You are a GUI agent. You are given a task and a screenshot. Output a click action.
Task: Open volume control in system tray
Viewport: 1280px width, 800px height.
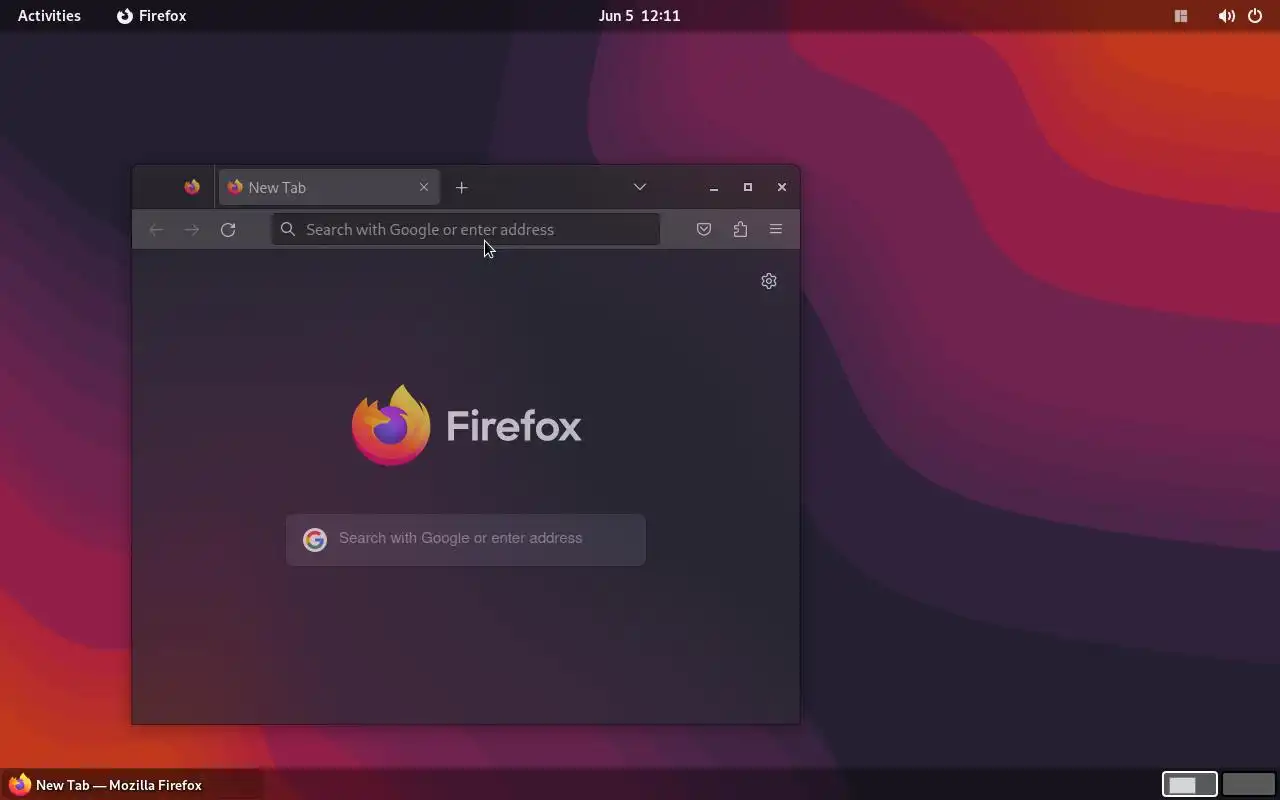(1226, 16)
